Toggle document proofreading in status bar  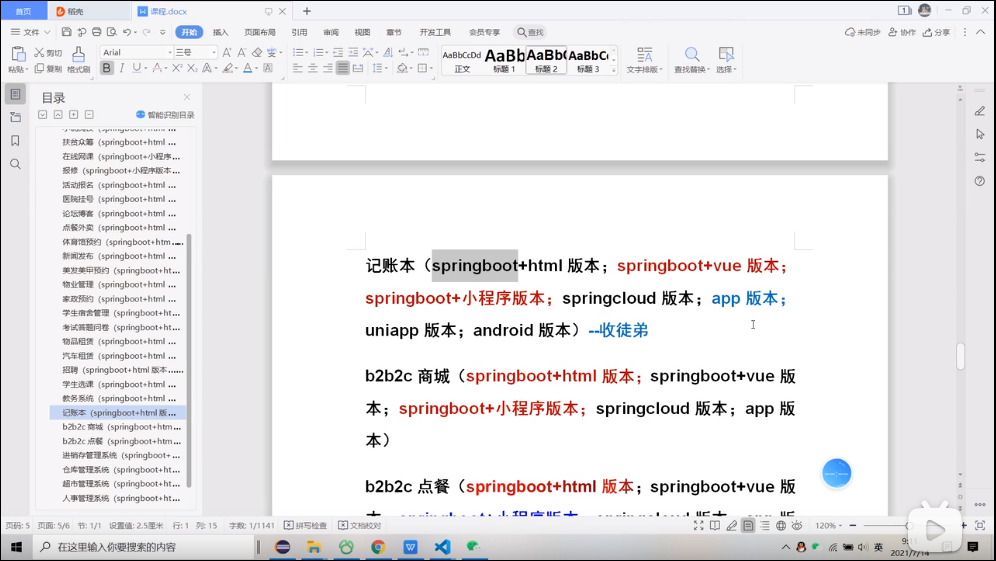pos(360,525)
